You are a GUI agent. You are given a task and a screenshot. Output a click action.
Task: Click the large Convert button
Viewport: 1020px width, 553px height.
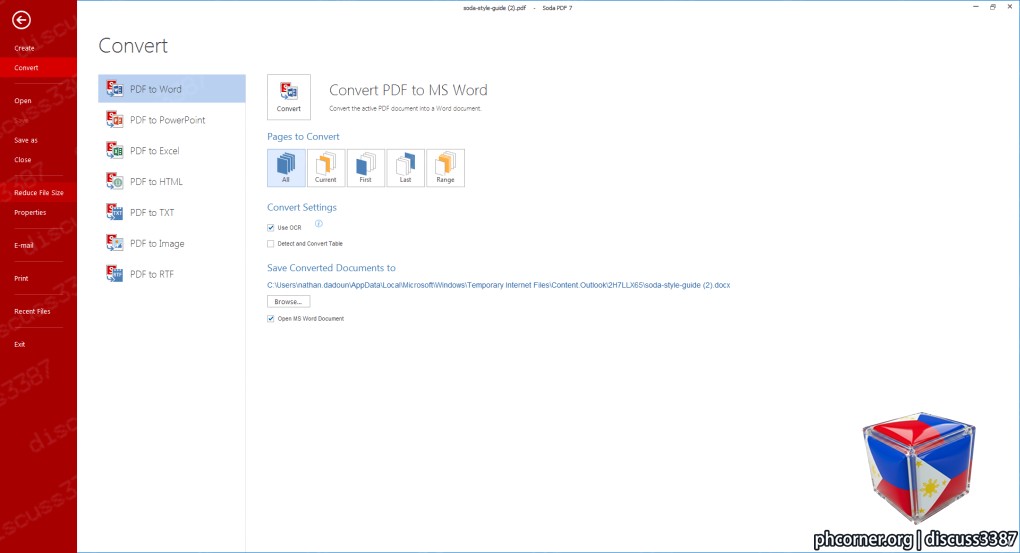pyautogui.click(x=289, y=97)
